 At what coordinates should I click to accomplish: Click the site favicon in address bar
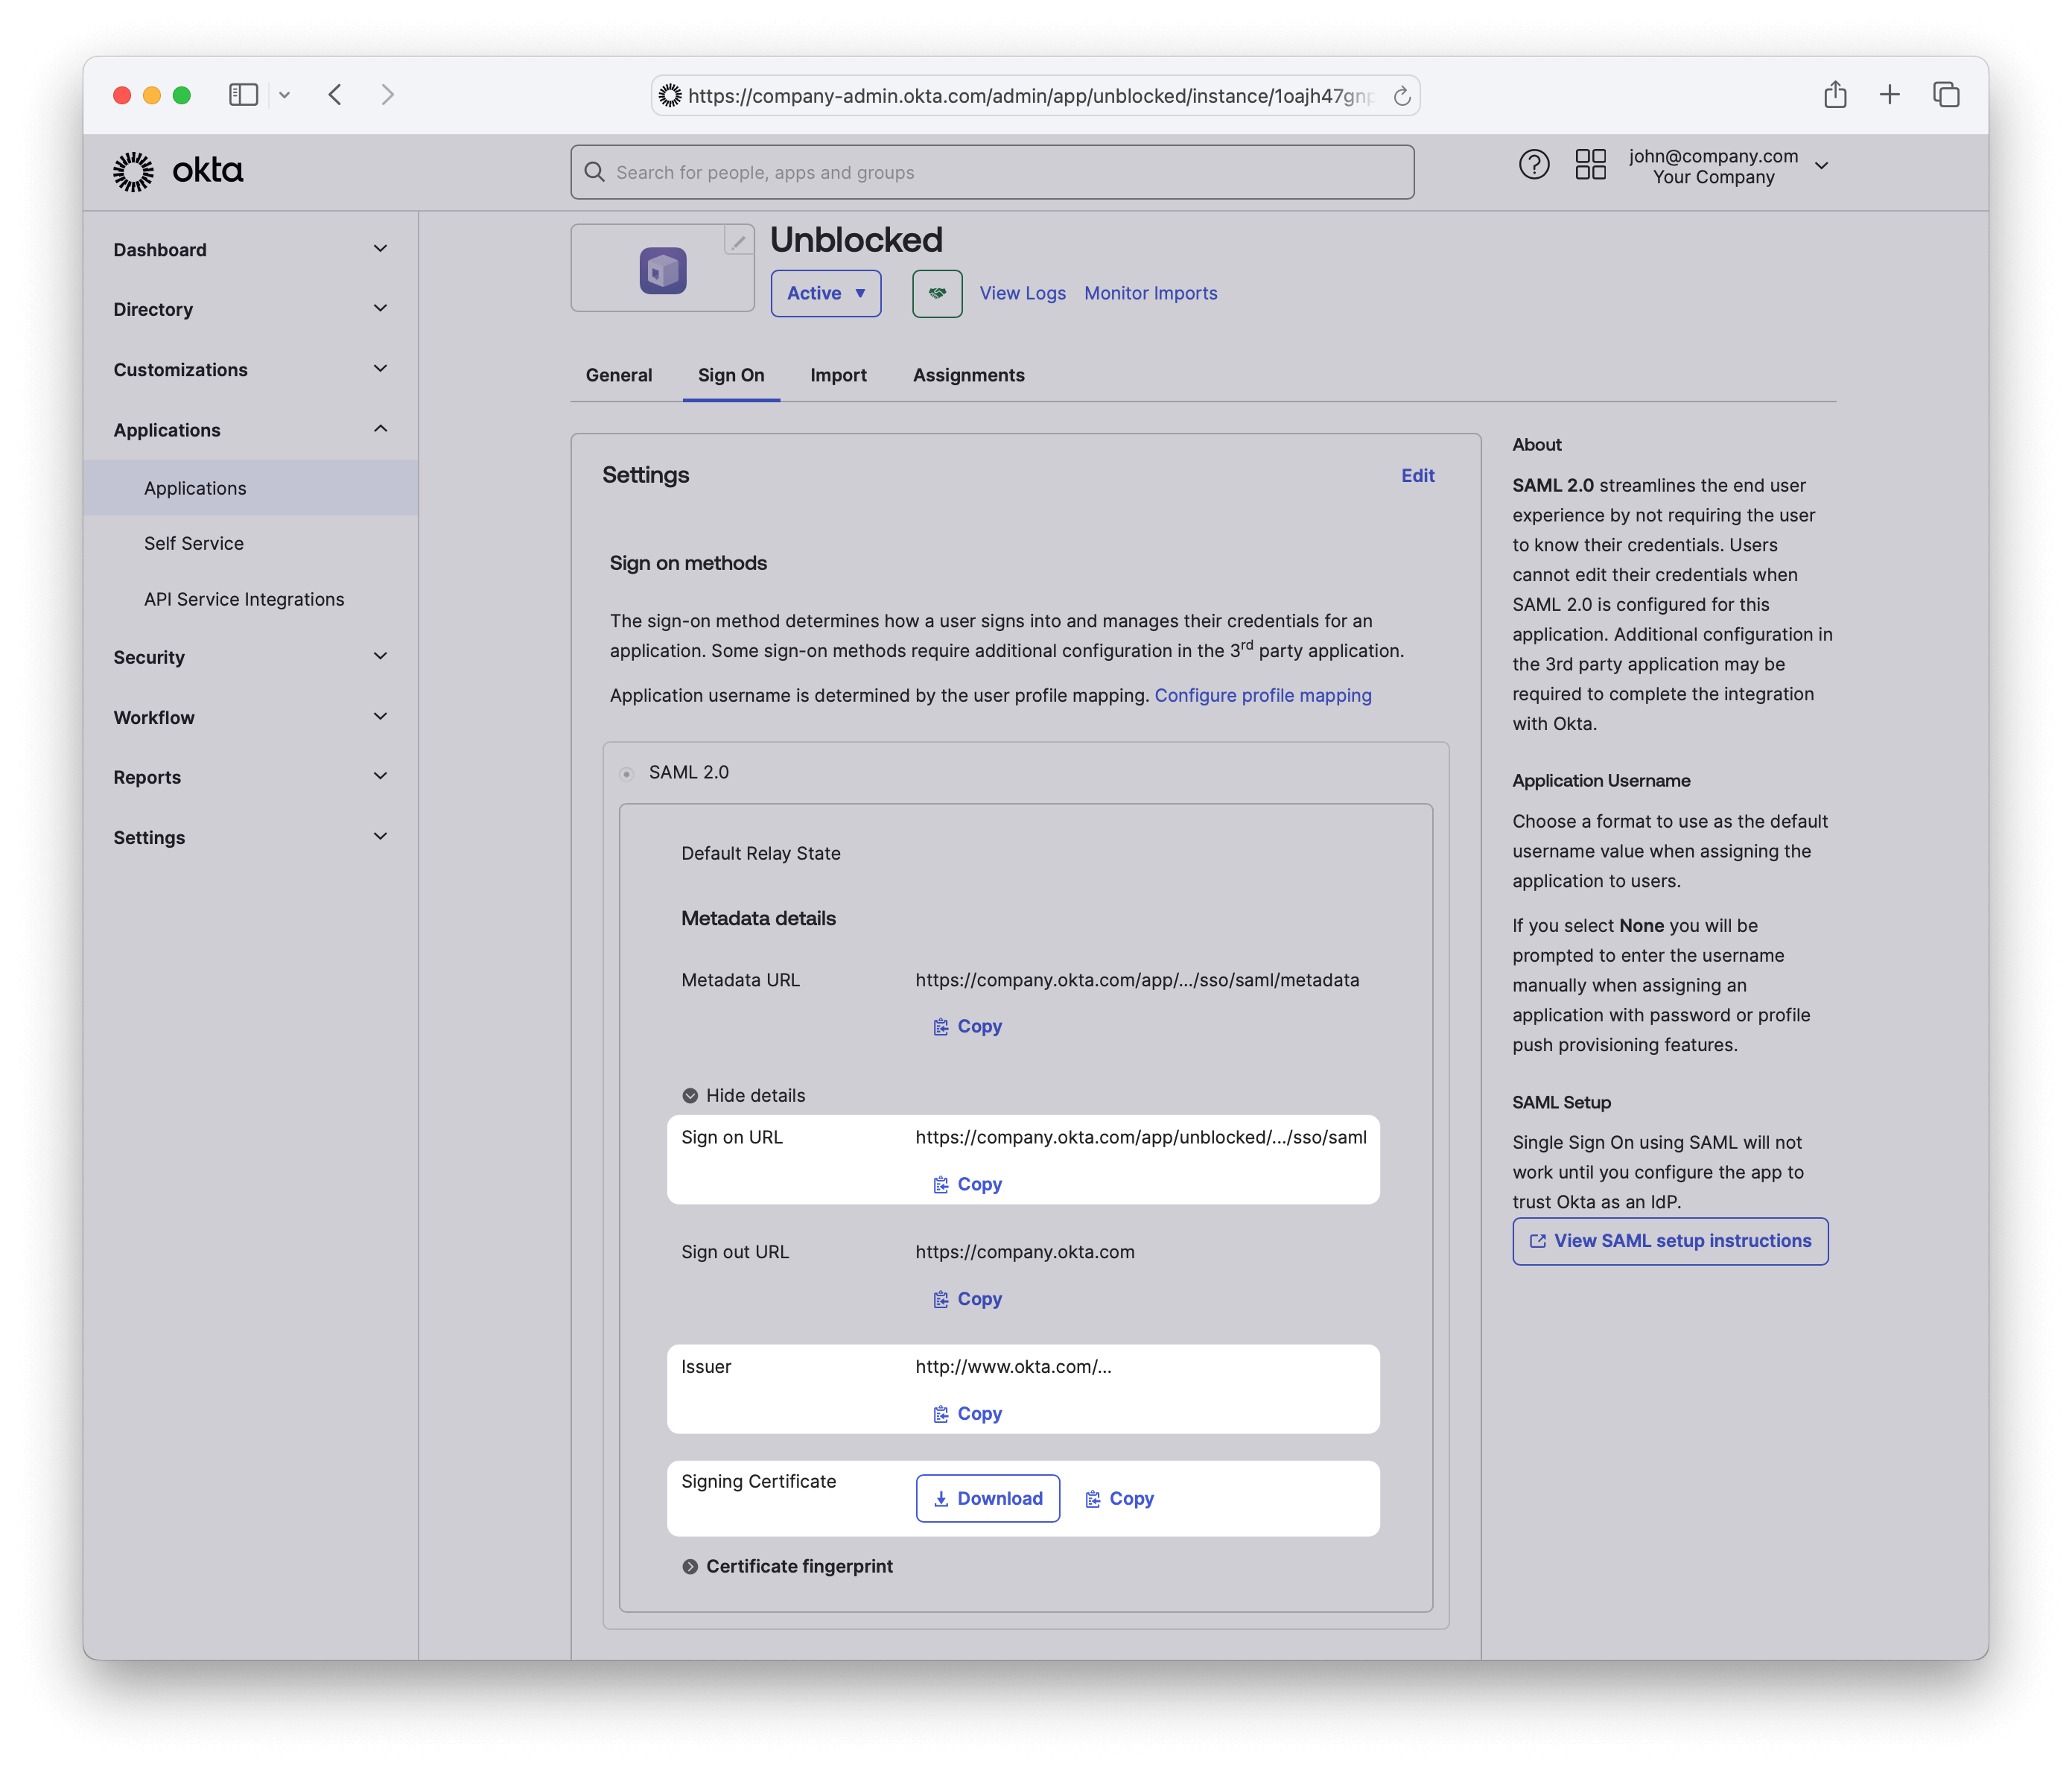tap(669, 95)
